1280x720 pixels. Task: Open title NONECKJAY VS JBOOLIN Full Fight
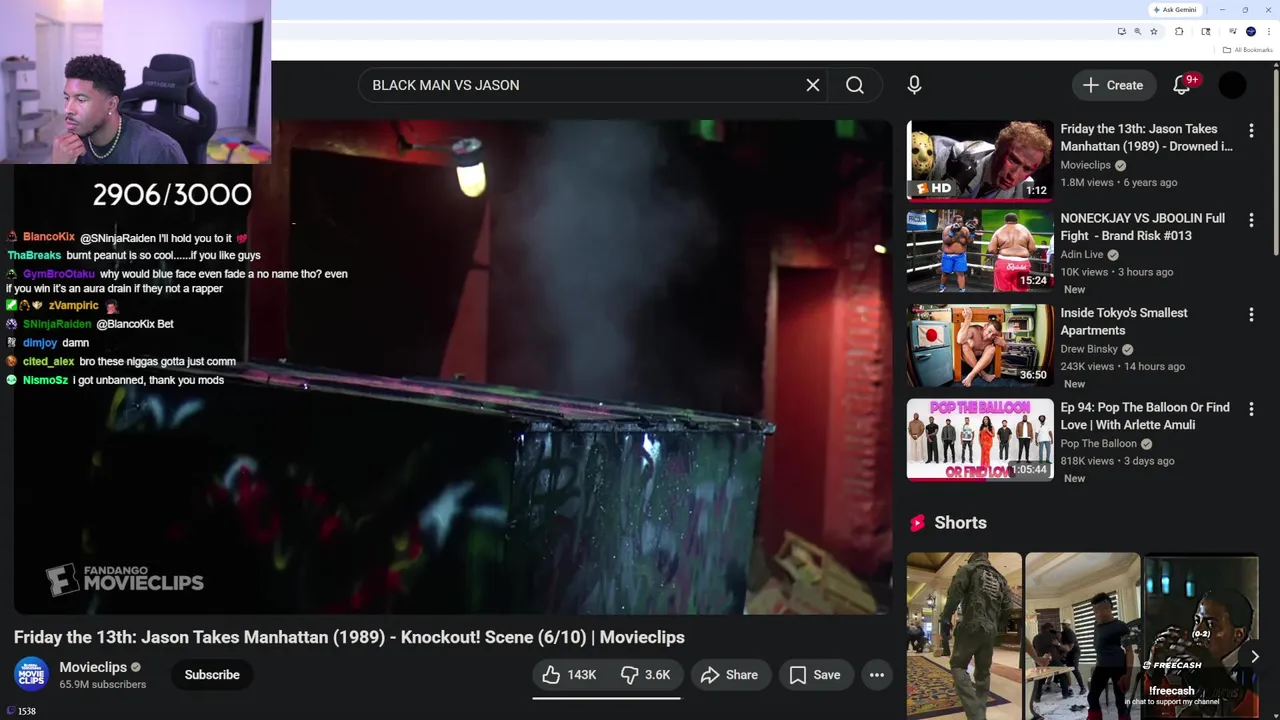pos(1143,226)
